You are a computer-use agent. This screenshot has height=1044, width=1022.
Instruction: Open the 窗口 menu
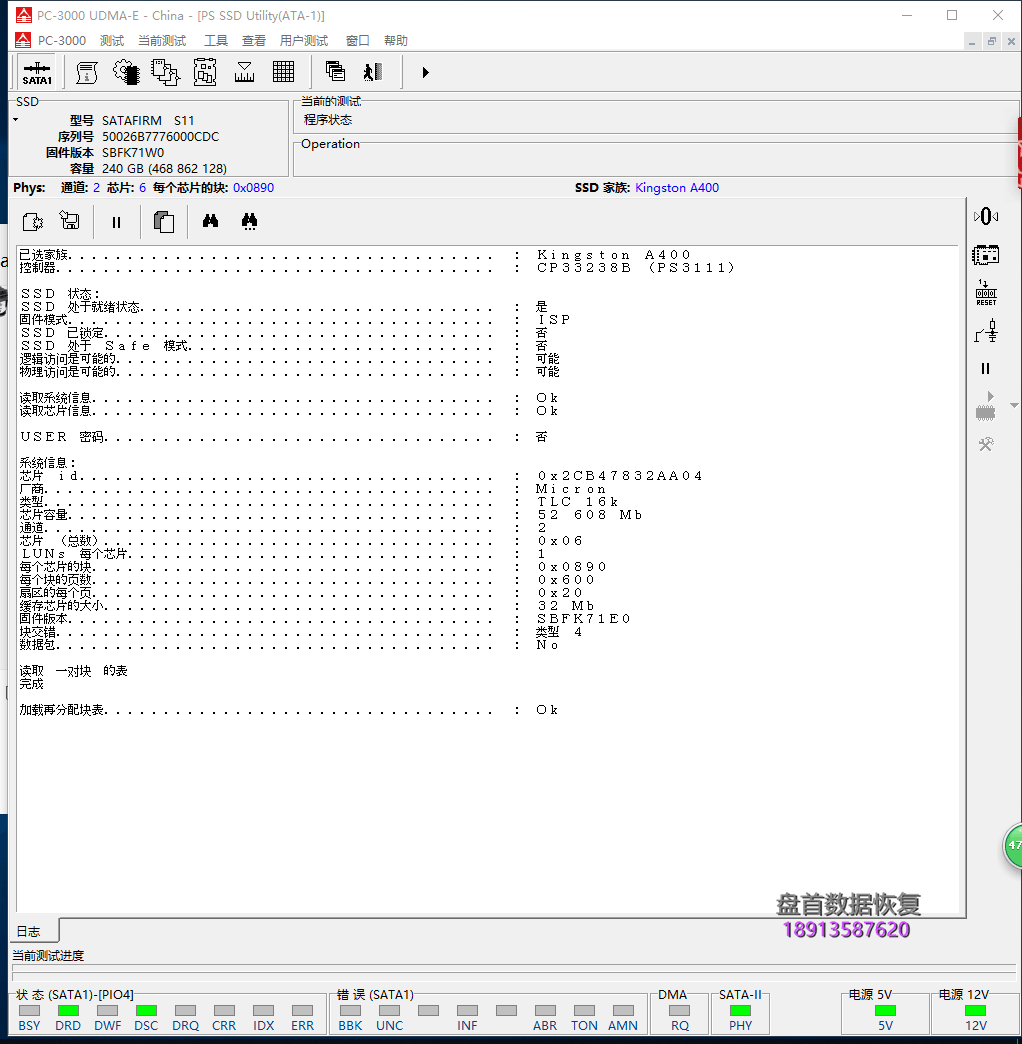pyautogui.click(x=358, y=41)
